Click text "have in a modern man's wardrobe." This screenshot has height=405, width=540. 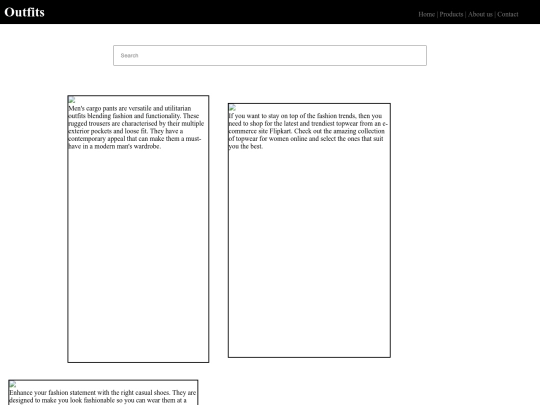115,146
